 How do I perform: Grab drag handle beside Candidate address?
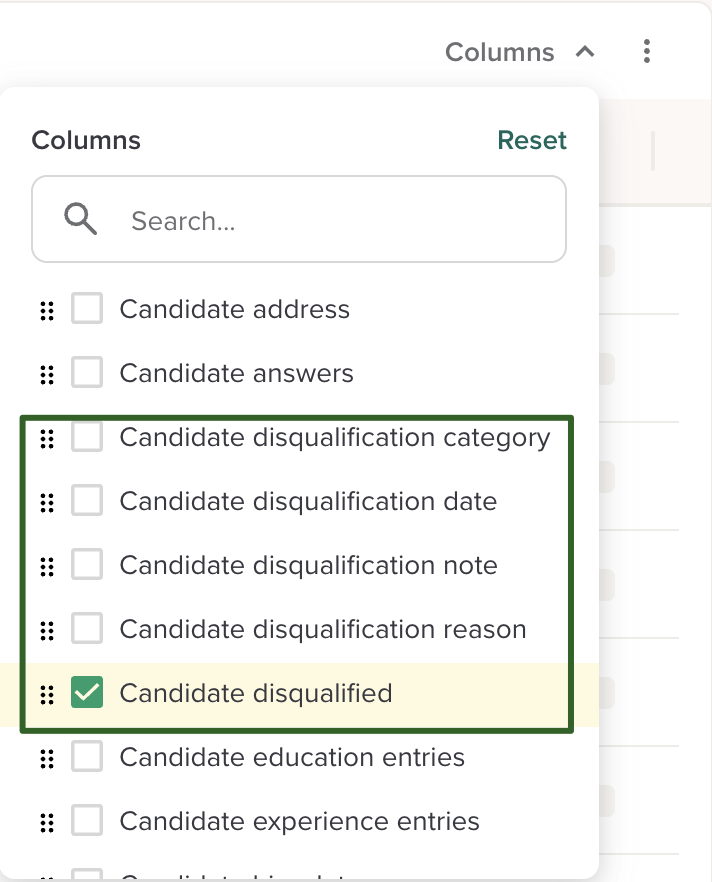[46, 311]
